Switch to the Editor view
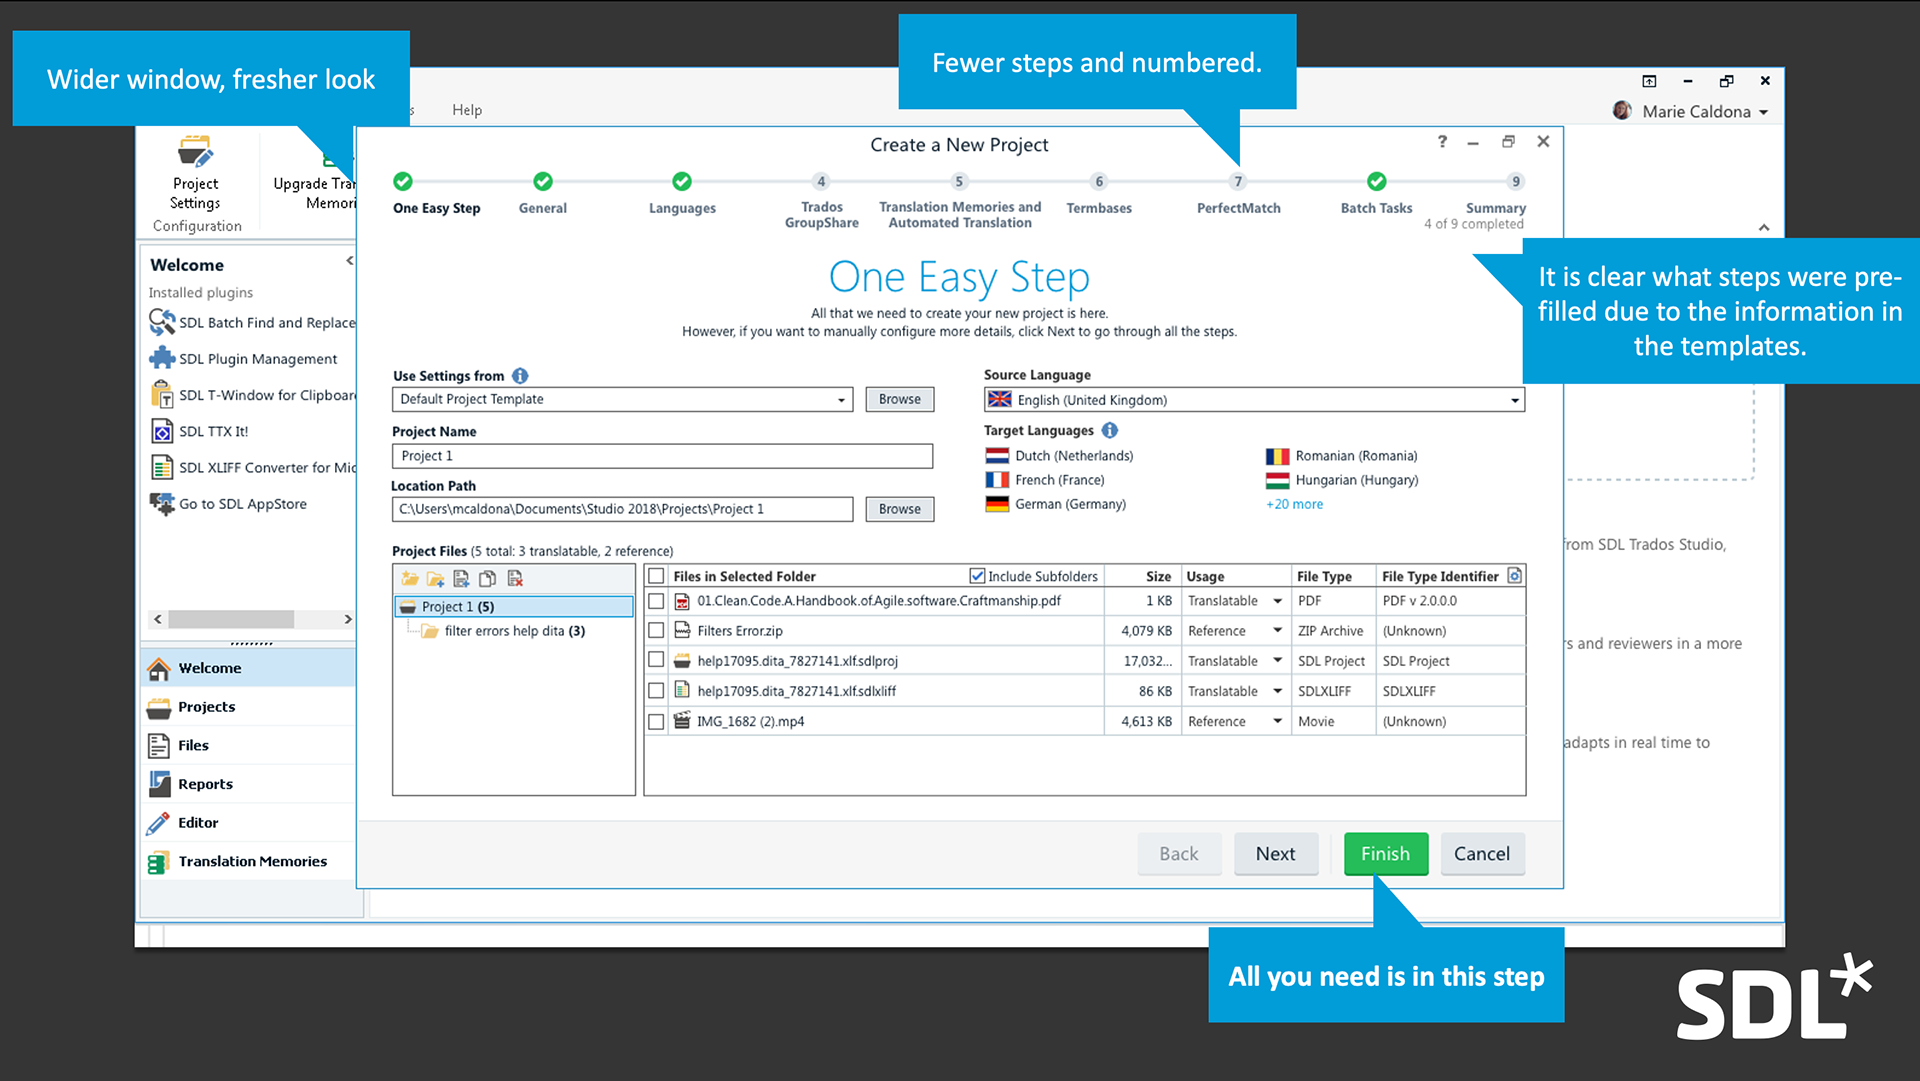This screenshot has width=1920, height=1081. pyautogui.click(x=248, y=823)
